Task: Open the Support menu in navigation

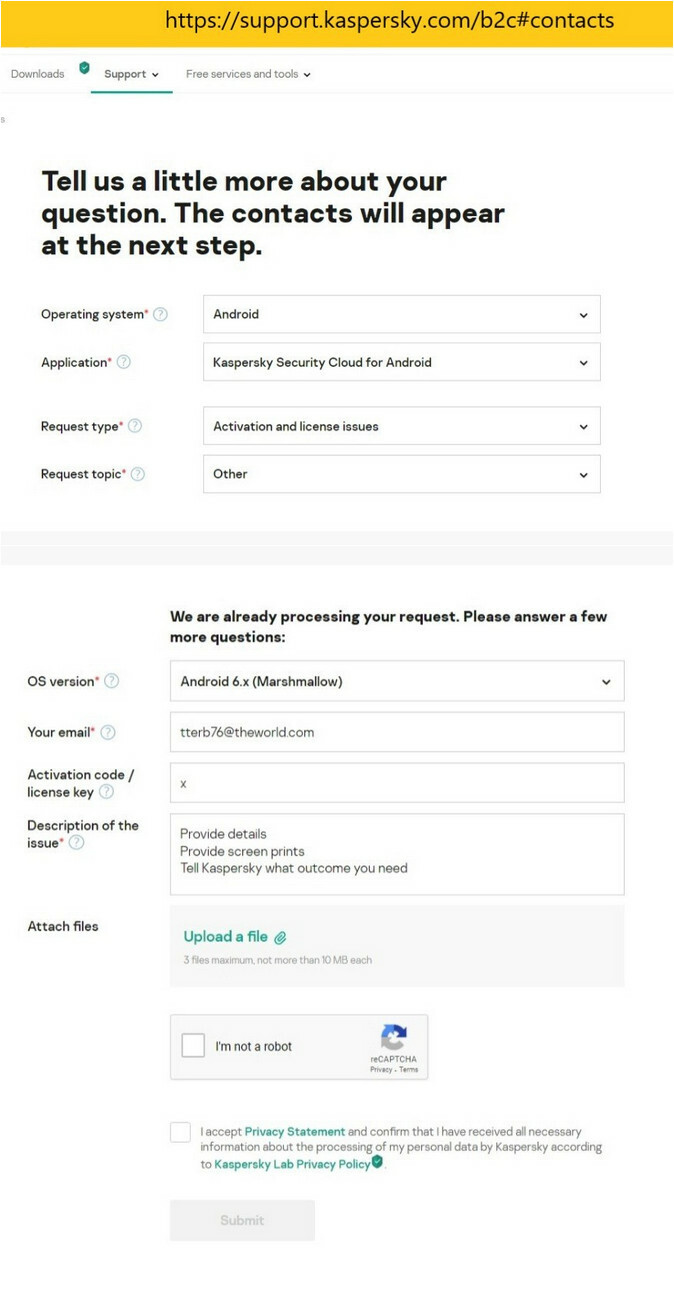Action: (x=131, y=74)
